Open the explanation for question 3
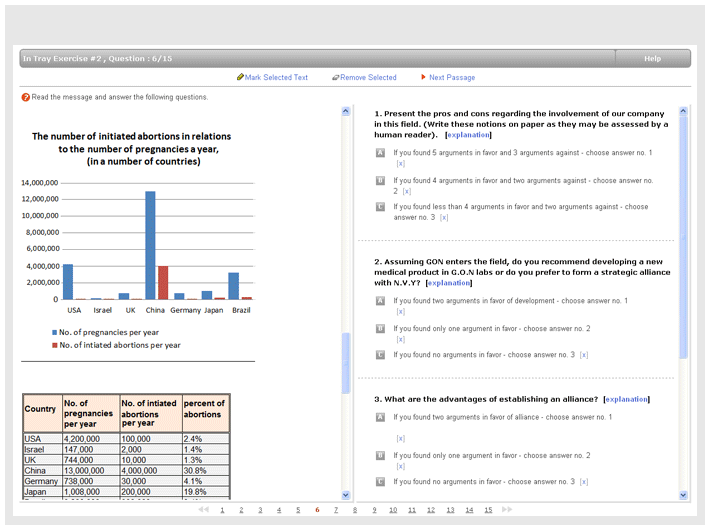 click(x=626, y=399)
